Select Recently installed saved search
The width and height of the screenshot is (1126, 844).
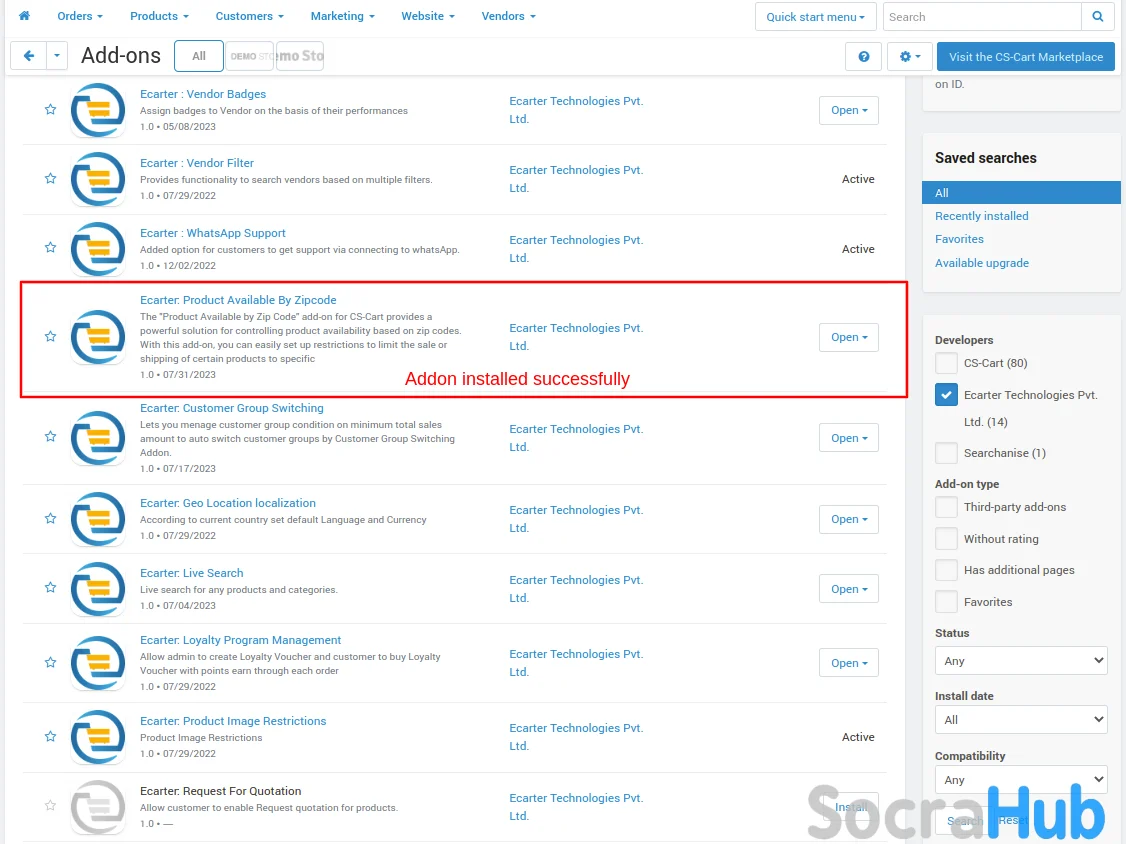pos(981,216)
